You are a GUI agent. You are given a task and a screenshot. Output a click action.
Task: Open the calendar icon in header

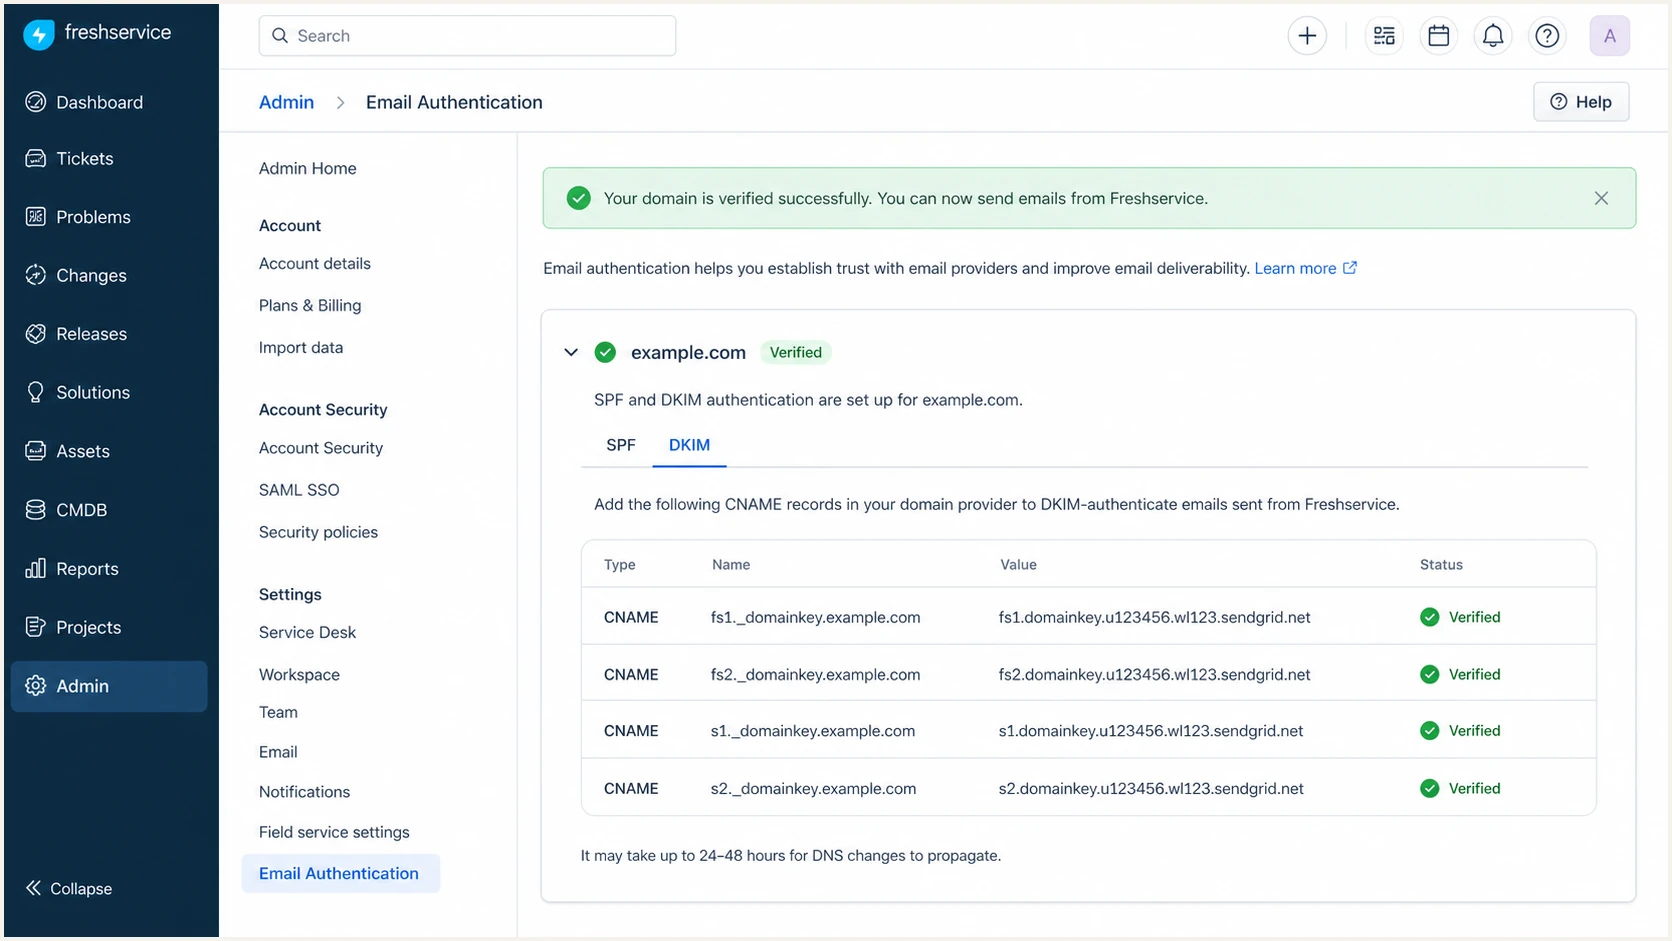point(1439,36)
